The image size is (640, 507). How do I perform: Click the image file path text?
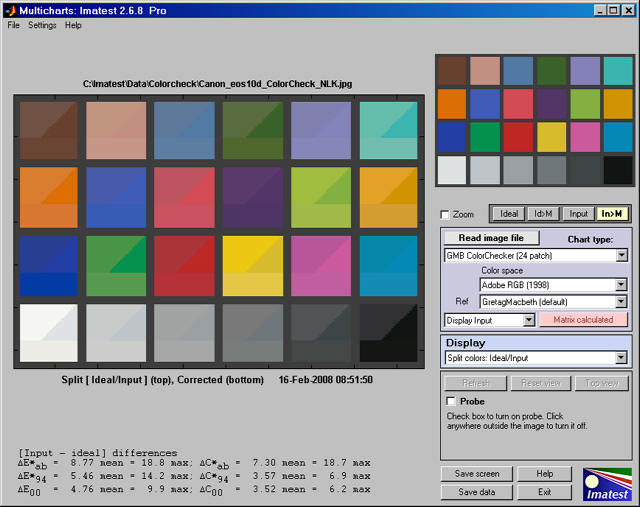coord(218,84)
